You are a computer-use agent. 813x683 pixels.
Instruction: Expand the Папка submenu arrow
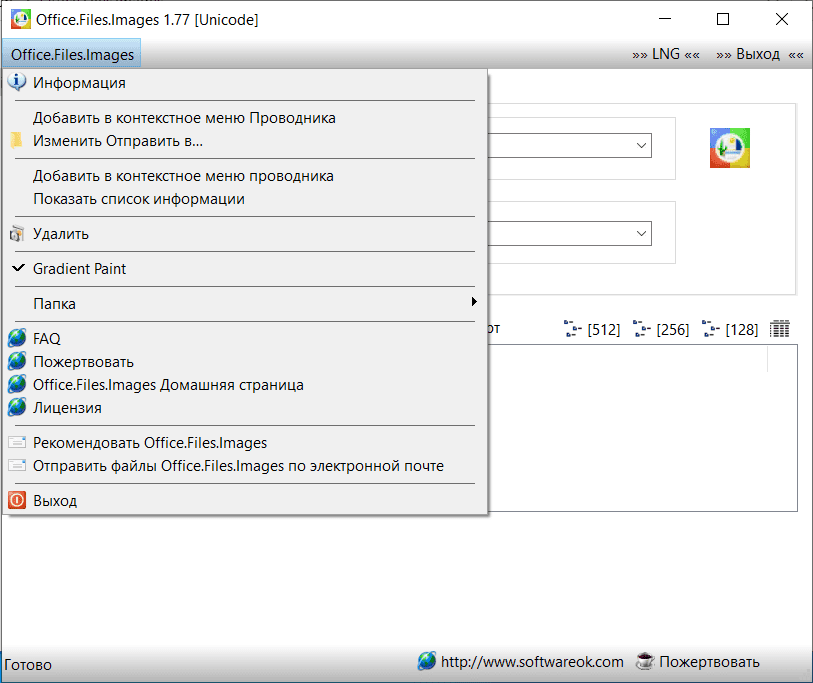pos(474,302)
